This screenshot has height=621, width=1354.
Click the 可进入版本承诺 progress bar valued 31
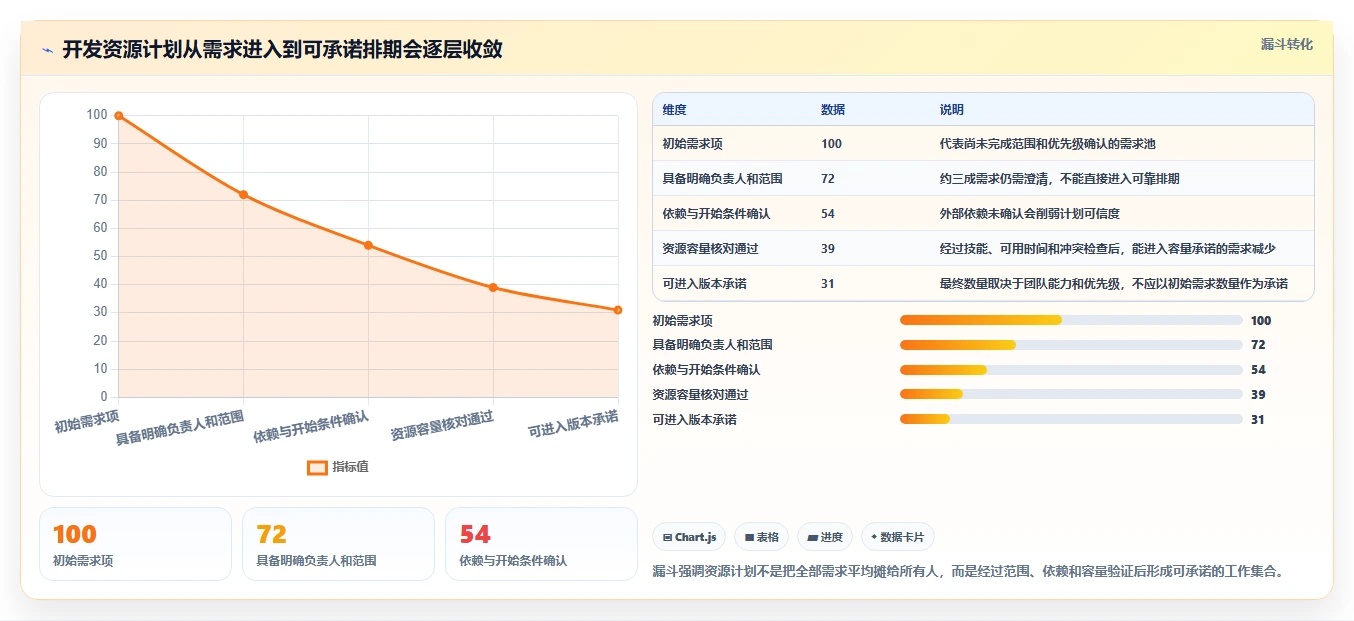coord(1071,420)
